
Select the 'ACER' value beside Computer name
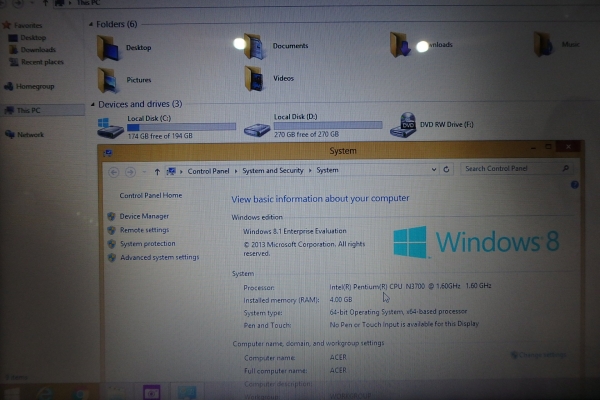(338, 358)
